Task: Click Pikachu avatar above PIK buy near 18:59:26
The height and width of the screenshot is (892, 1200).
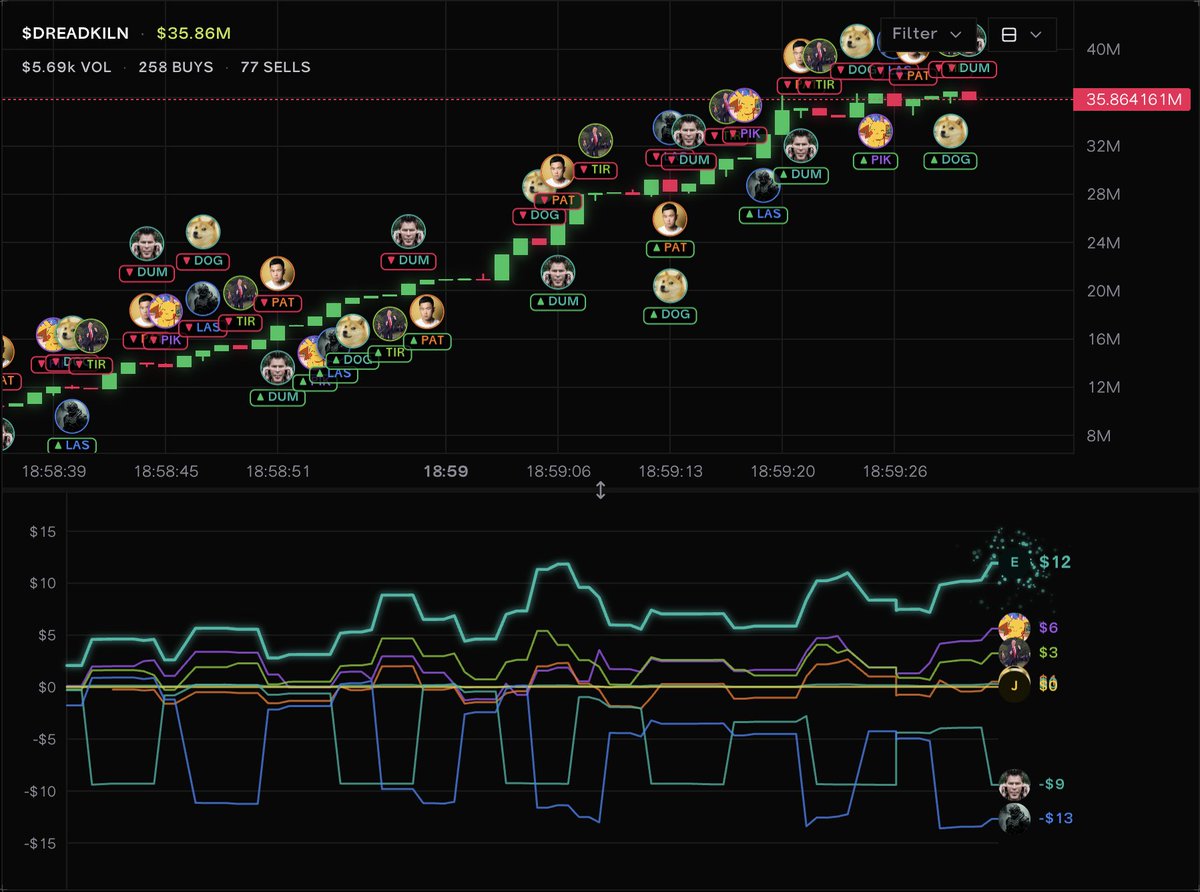Action: (x=876, y=132)
